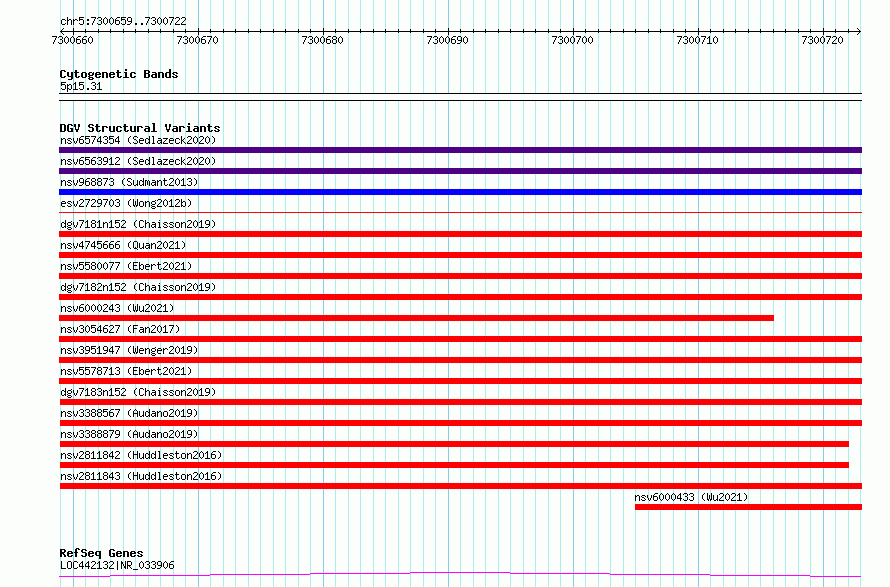This screenshot has width=890, height=587.
Task: Click the chr5:7300659..7300722 region label
Action: pyautogui.click(x=123, y=21)
